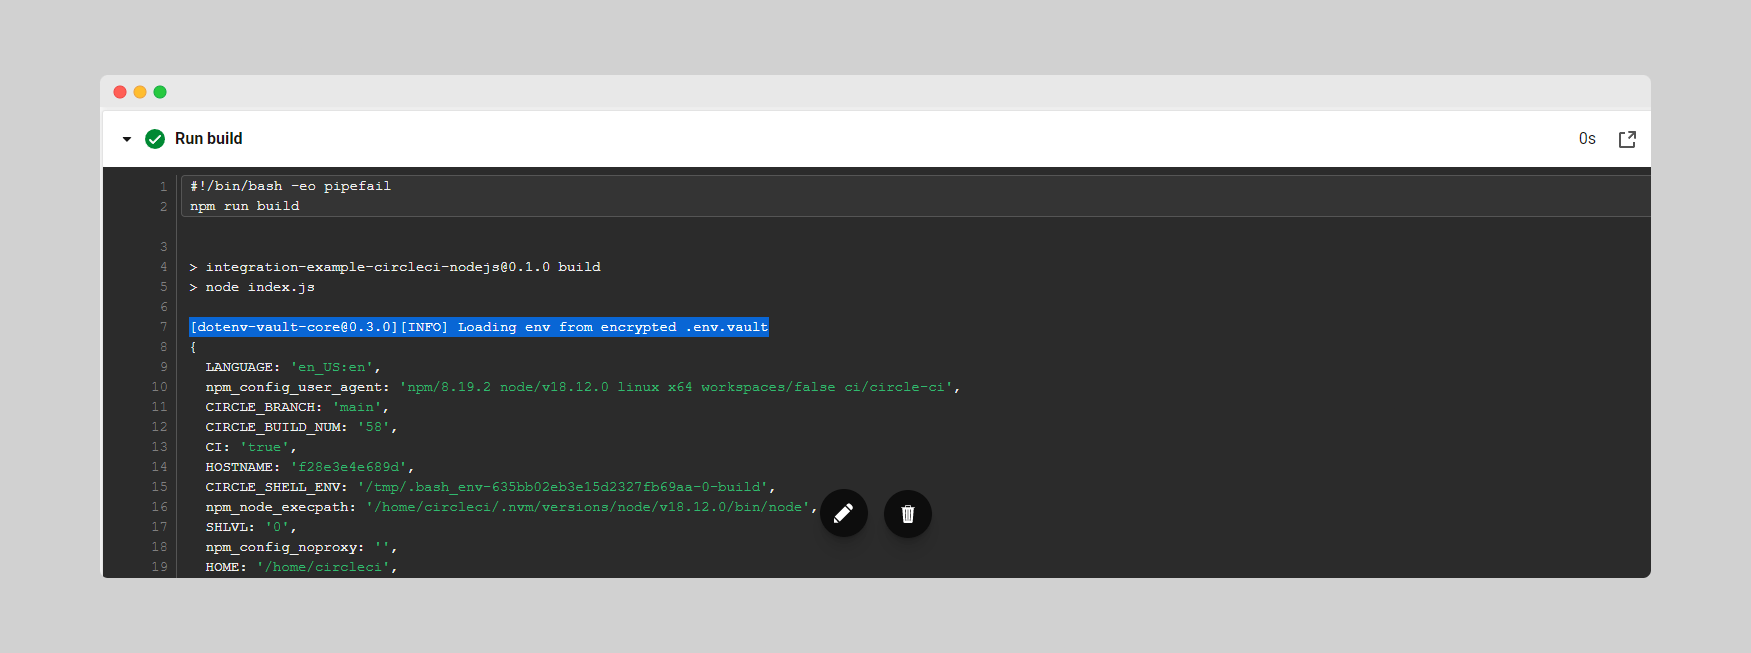
Task: Click the trash delete button
Action: pos(908,513)
